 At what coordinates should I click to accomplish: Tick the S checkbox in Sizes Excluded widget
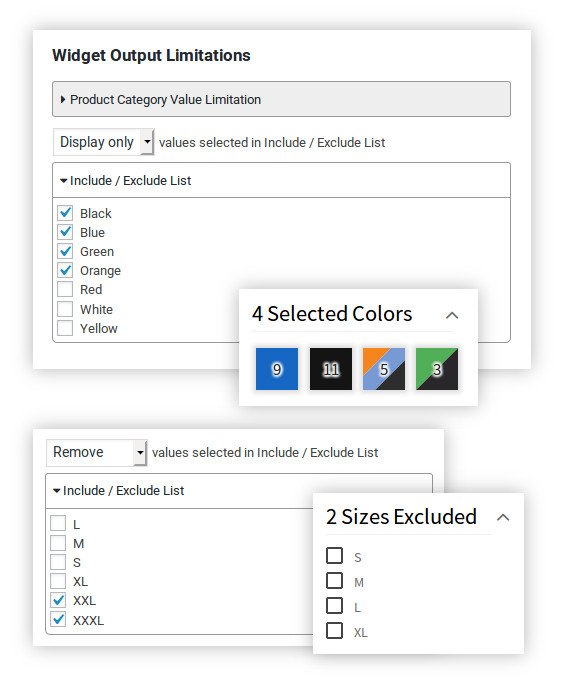pyautogui.click(x=334, y=556)
